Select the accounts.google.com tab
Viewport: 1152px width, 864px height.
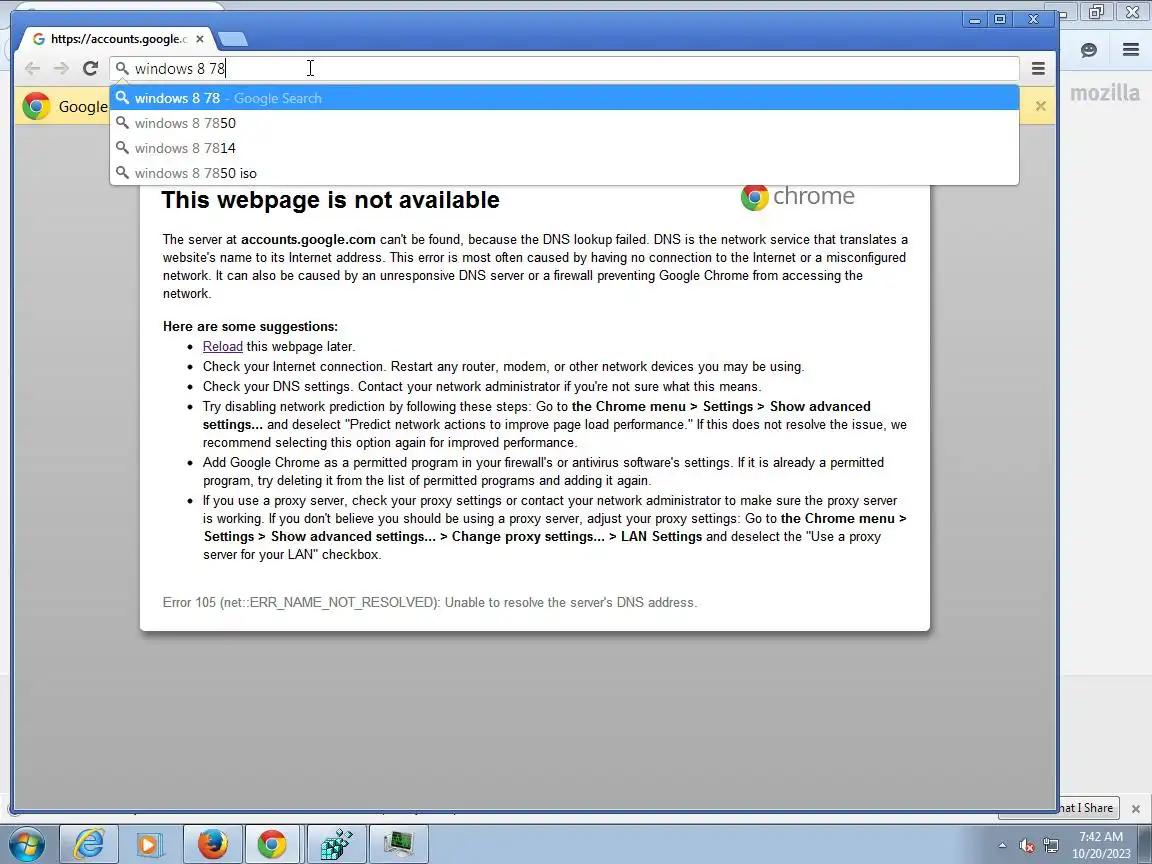(x=118, y=39)
